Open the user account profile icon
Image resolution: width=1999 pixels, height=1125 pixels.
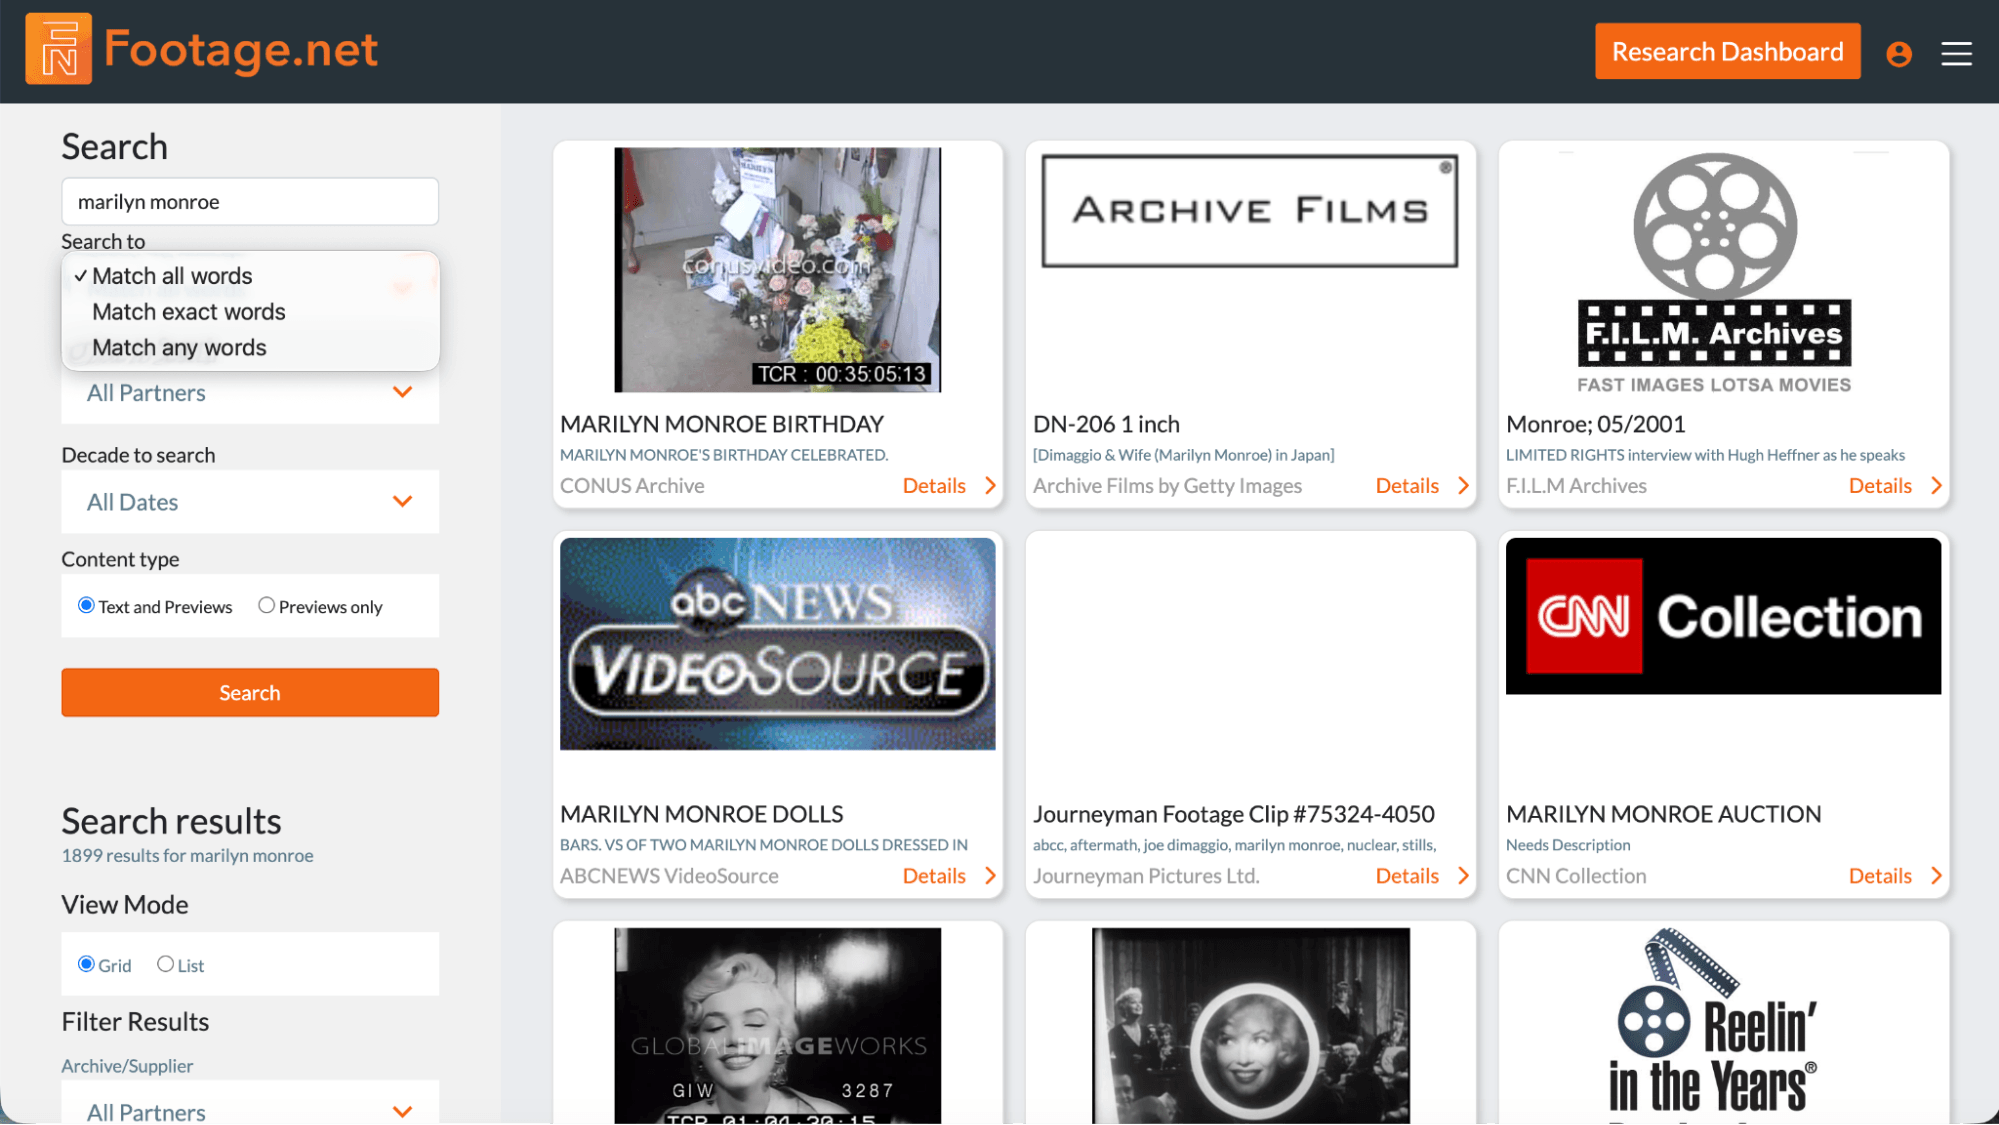1899,53
